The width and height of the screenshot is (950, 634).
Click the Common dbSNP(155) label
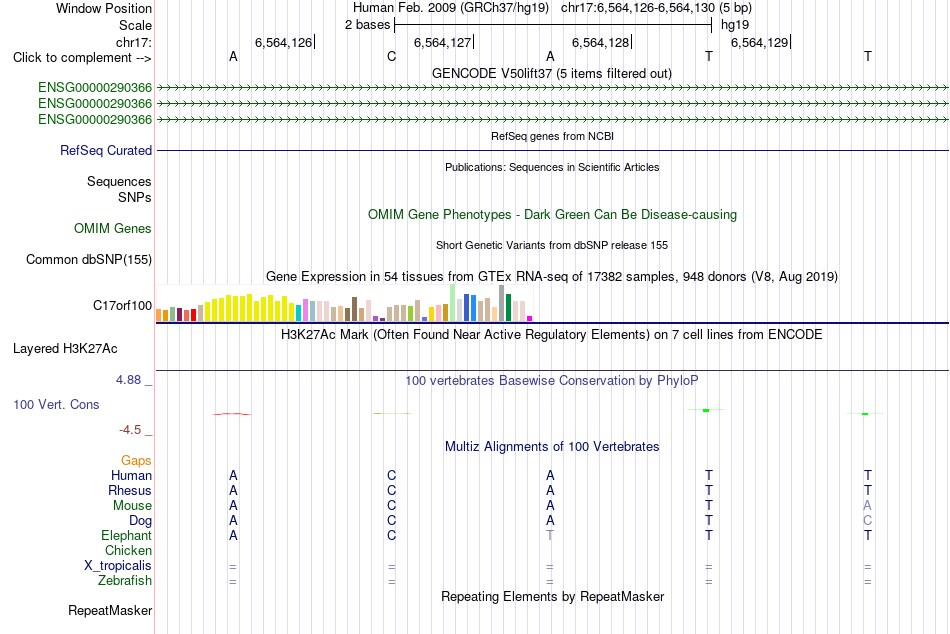coord(88,259)
